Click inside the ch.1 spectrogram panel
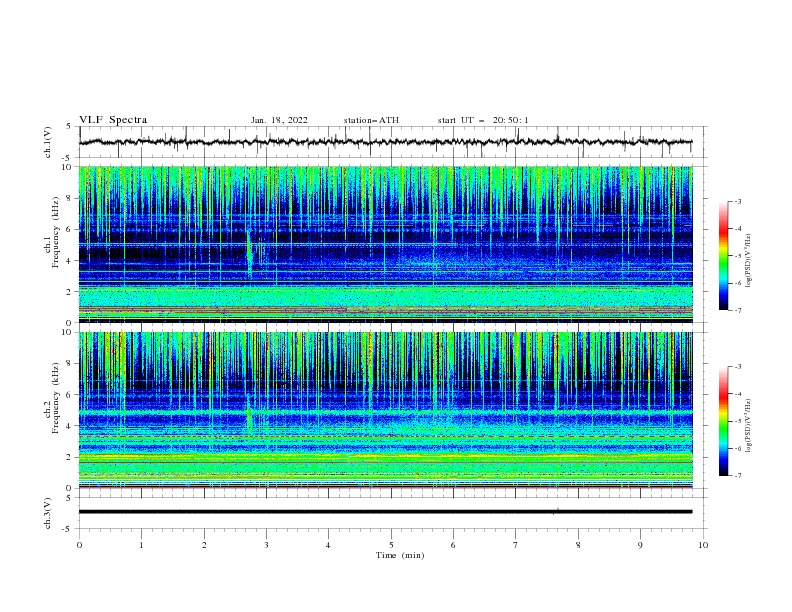This screenshot has width=792, height=612. (385, 244)
